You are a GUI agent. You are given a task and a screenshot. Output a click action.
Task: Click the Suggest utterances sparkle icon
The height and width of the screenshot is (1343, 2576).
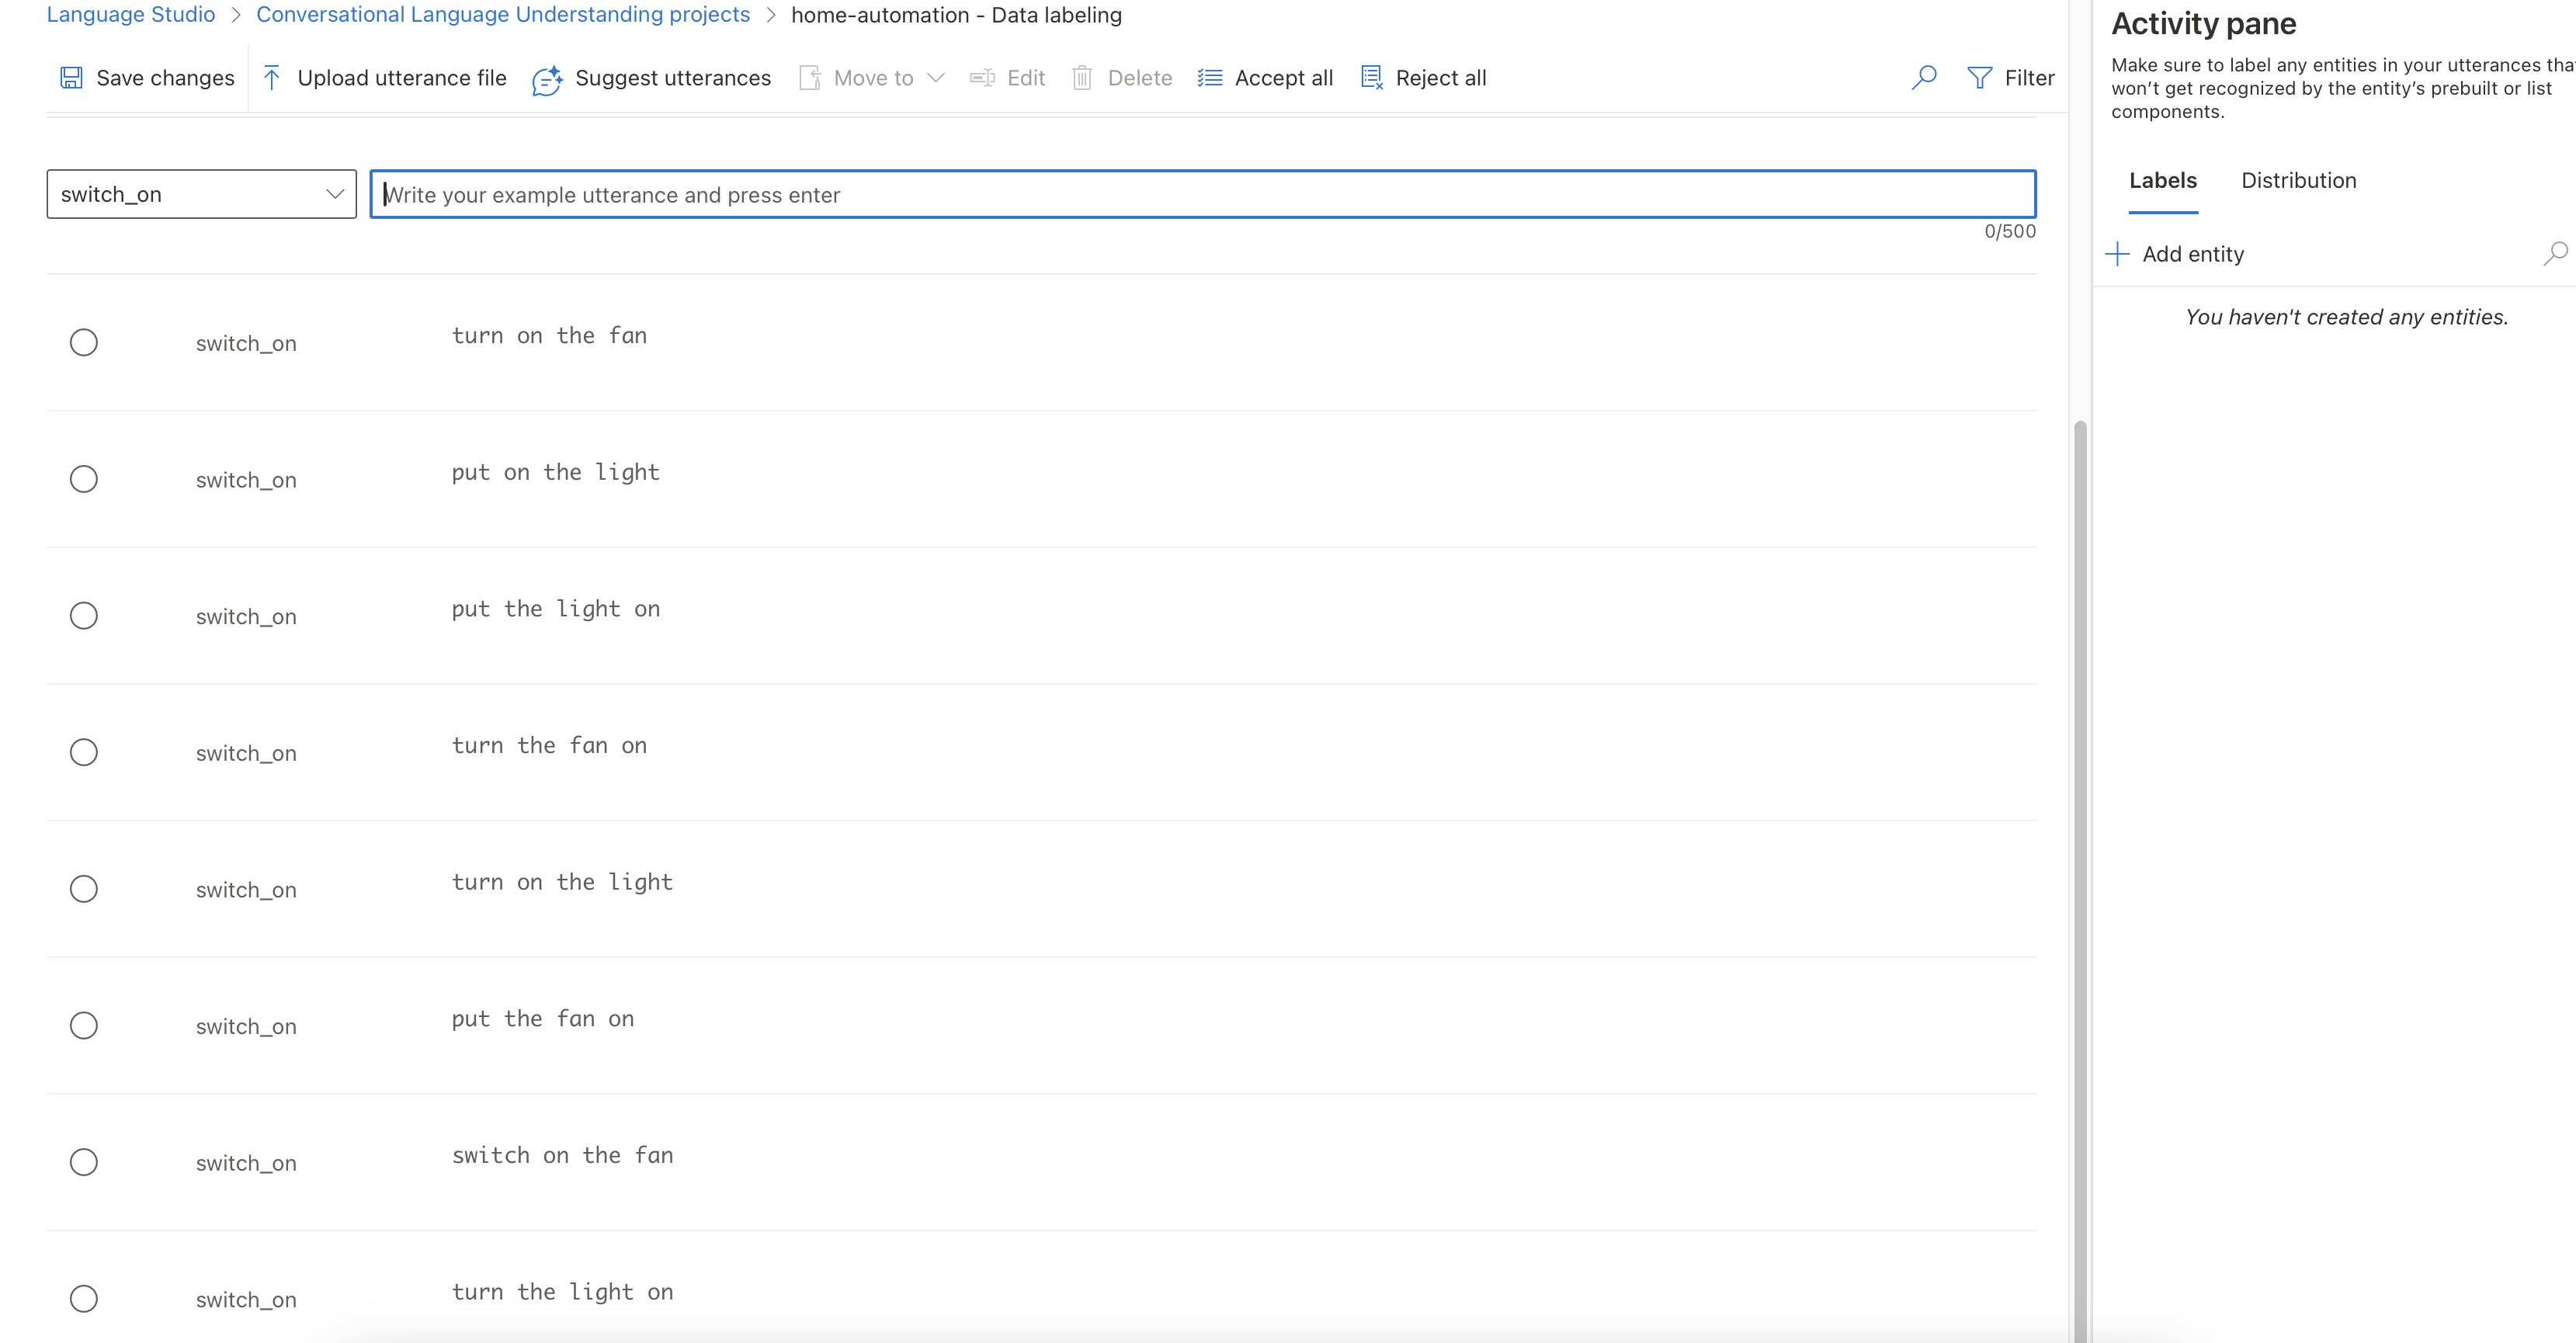pyautogui.click(x=547, y=79)
